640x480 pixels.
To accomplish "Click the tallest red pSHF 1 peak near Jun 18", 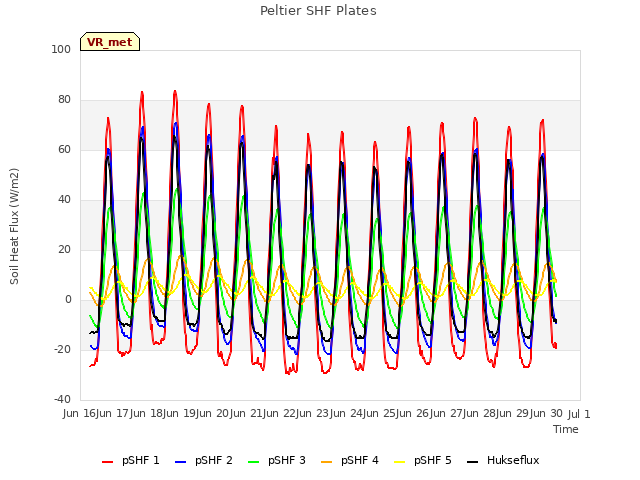I will 175,91.
